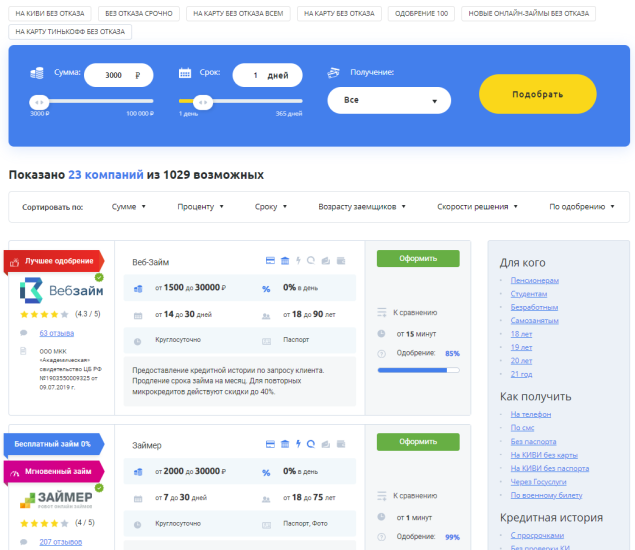
Task: Click the coins icon next to Сумма
Action: 37,73
